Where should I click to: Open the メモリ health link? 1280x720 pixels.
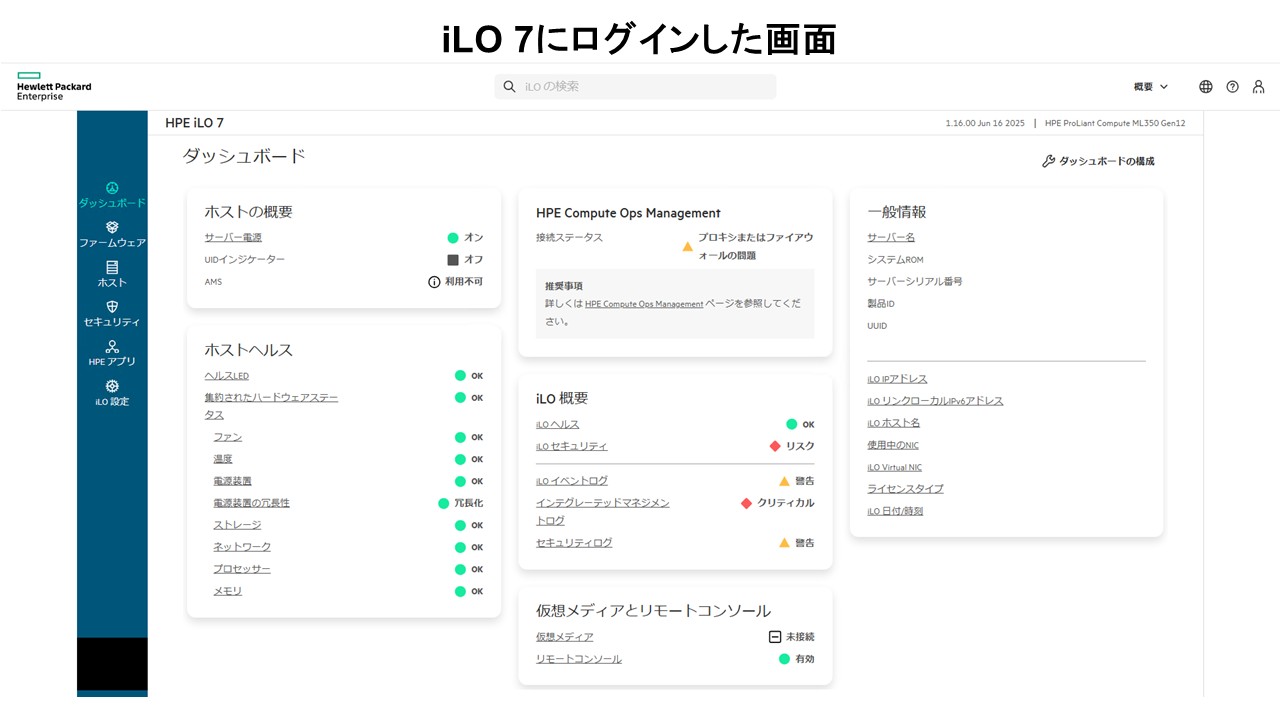228,591
